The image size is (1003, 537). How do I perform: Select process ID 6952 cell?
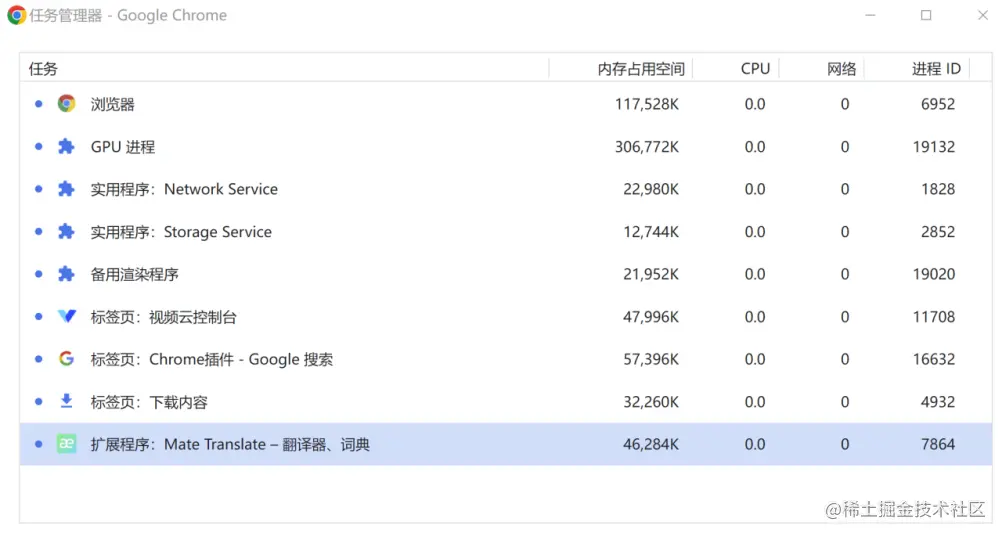click(x=938, y=104)
